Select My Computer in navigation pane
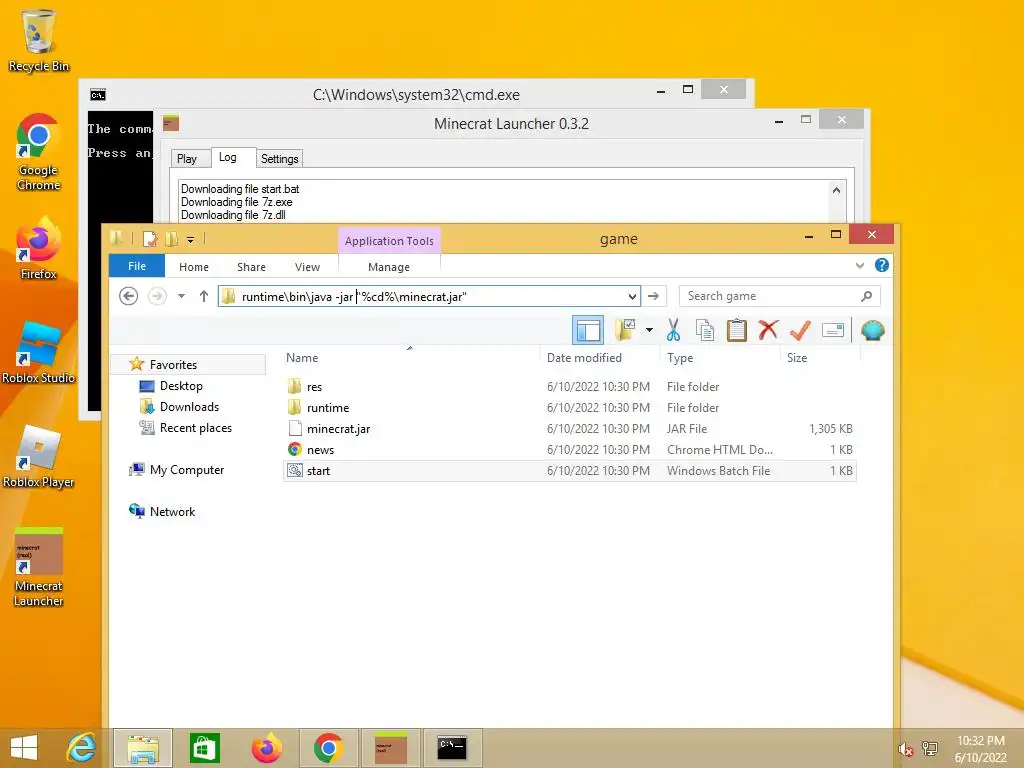This screenshot has width=1024, height=768. tap(186, 470)
